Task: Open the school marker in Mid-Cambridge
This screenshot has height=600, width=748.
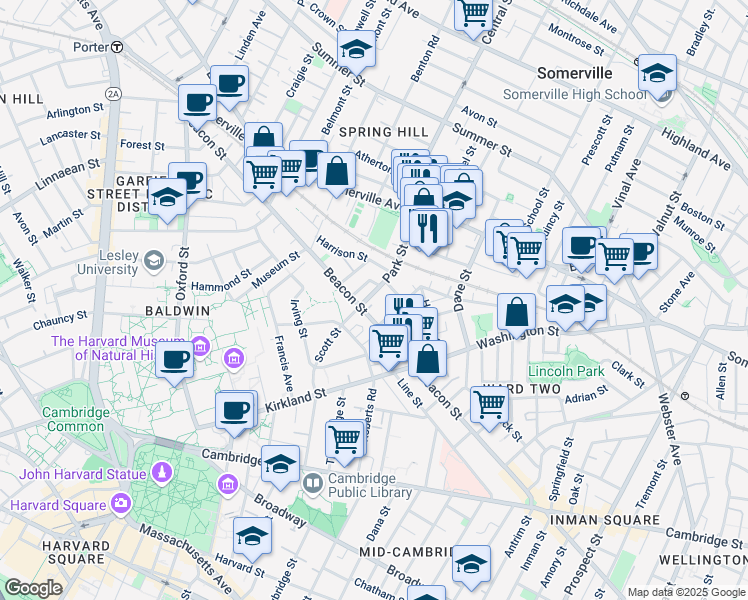Action: pos(471,566)
